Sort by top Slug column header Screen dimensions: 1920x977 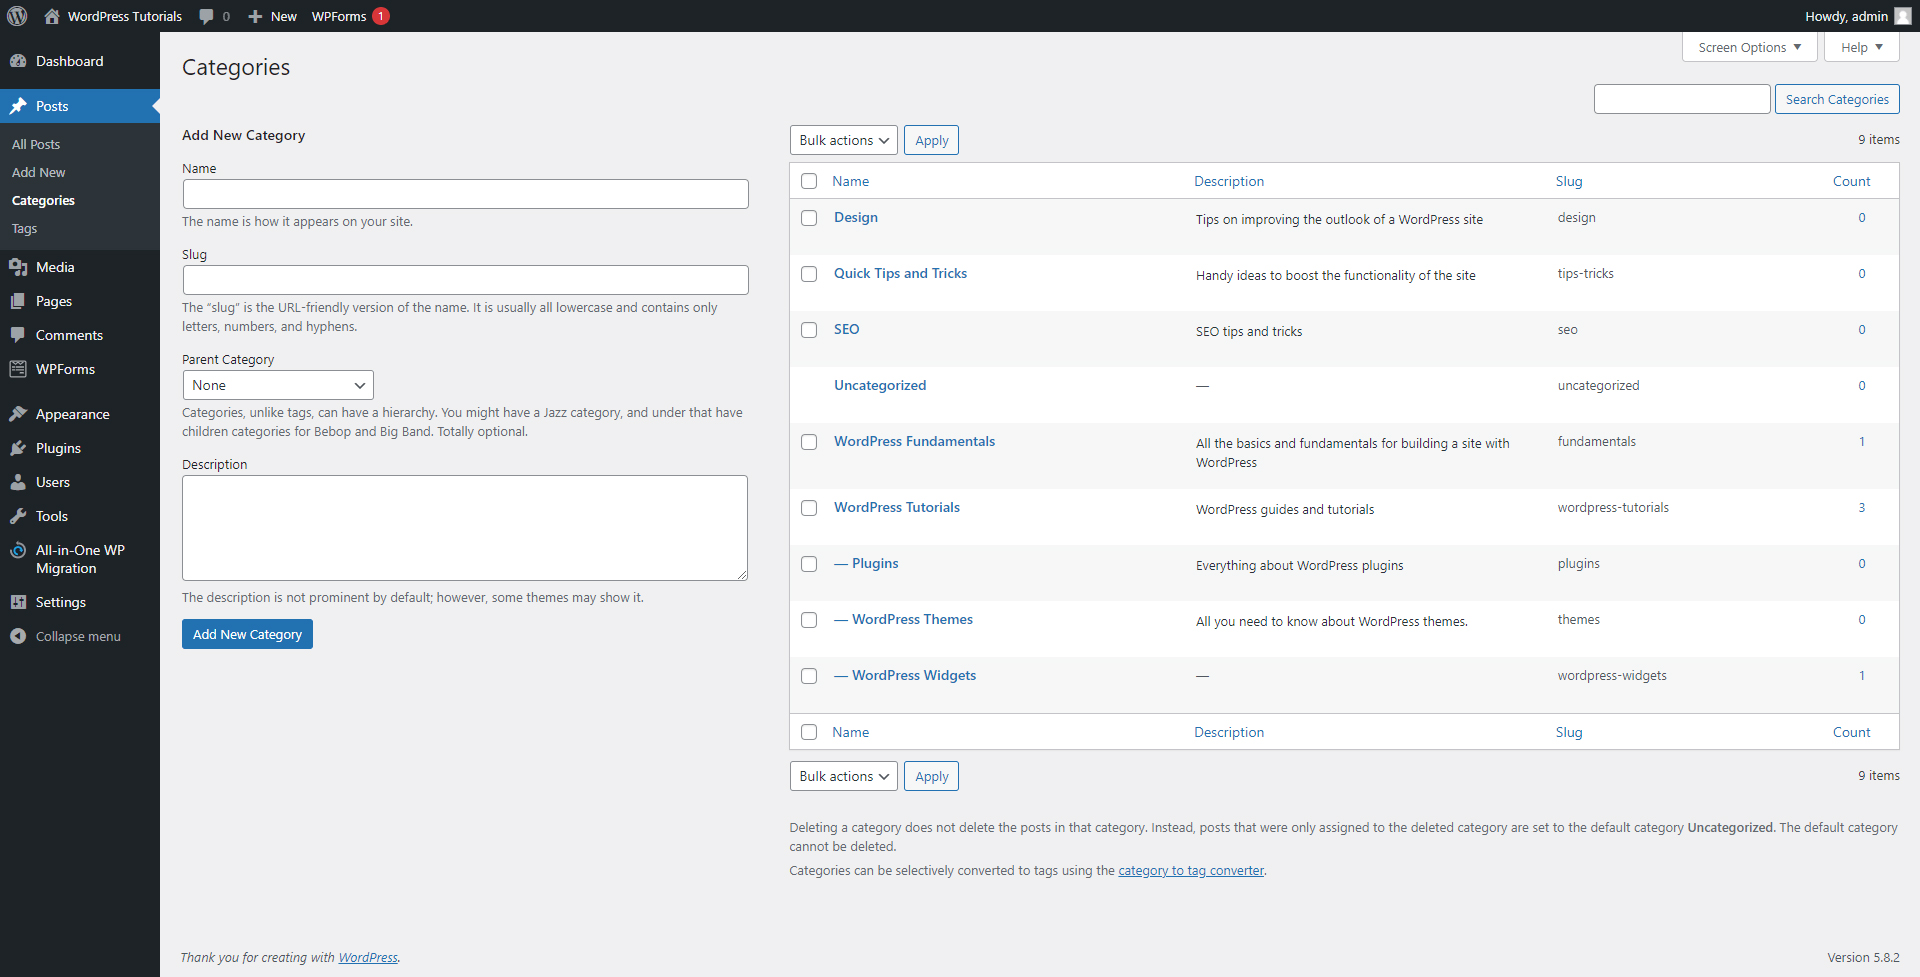tap(1569, 181)
